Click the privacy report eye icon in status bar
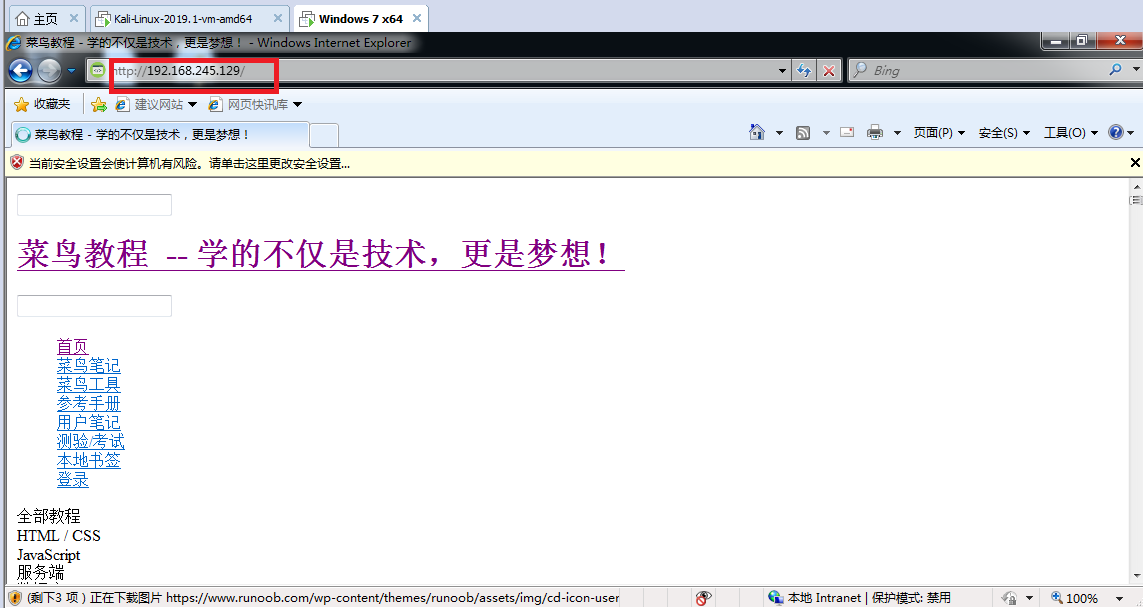 point(703,598)
